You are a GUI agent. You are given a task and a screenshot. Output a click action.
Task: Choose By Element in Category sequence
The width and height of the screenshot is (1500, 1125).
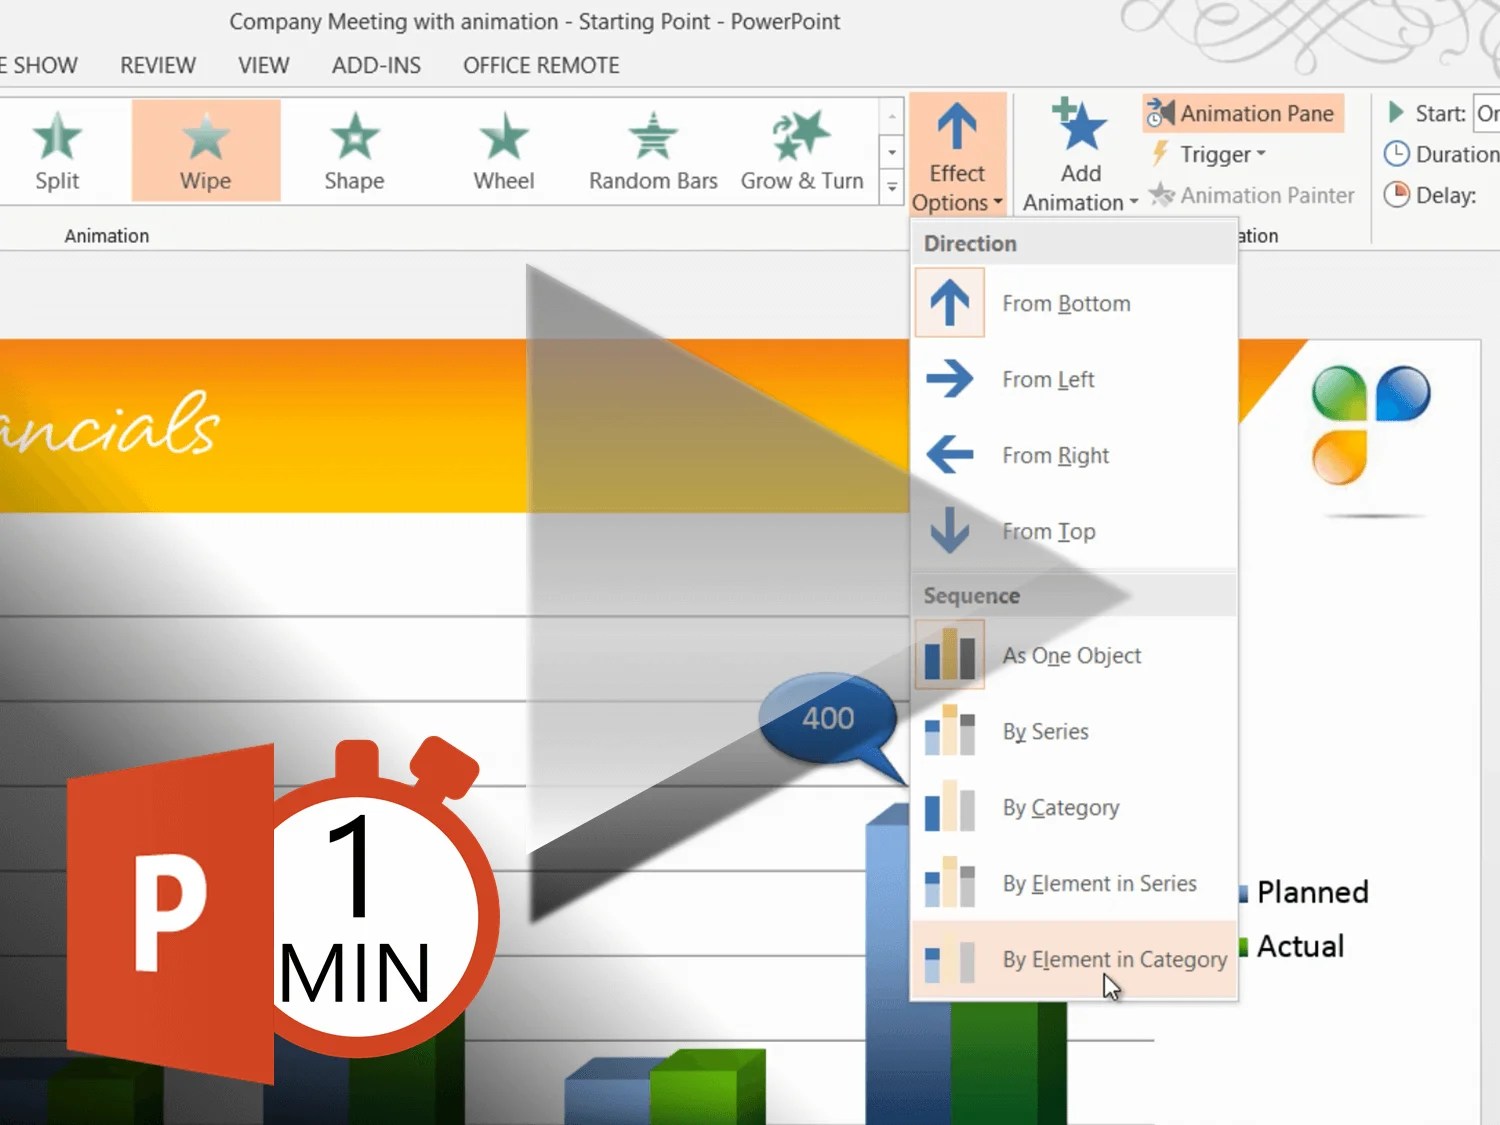(1114, 959)
